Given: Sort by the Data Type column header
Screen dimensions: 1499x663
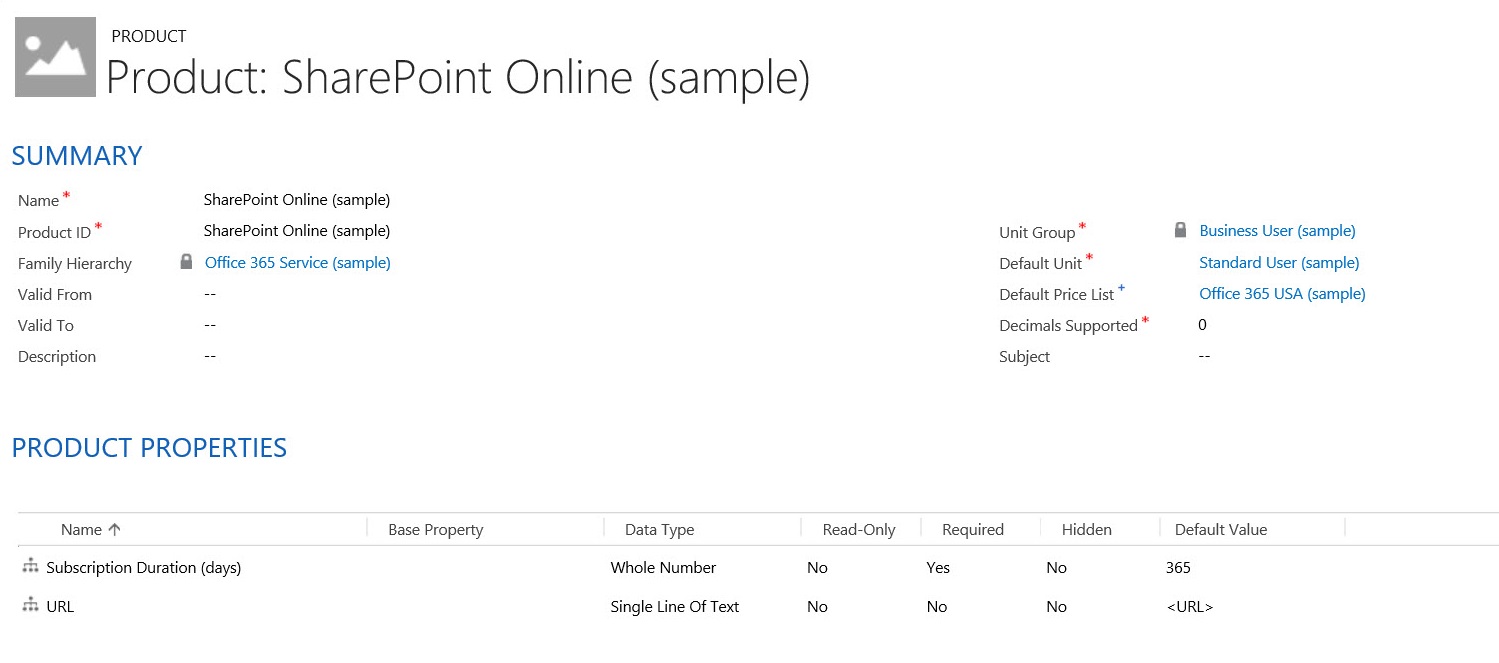Looking at the screenshot, I should click(659, 530).
